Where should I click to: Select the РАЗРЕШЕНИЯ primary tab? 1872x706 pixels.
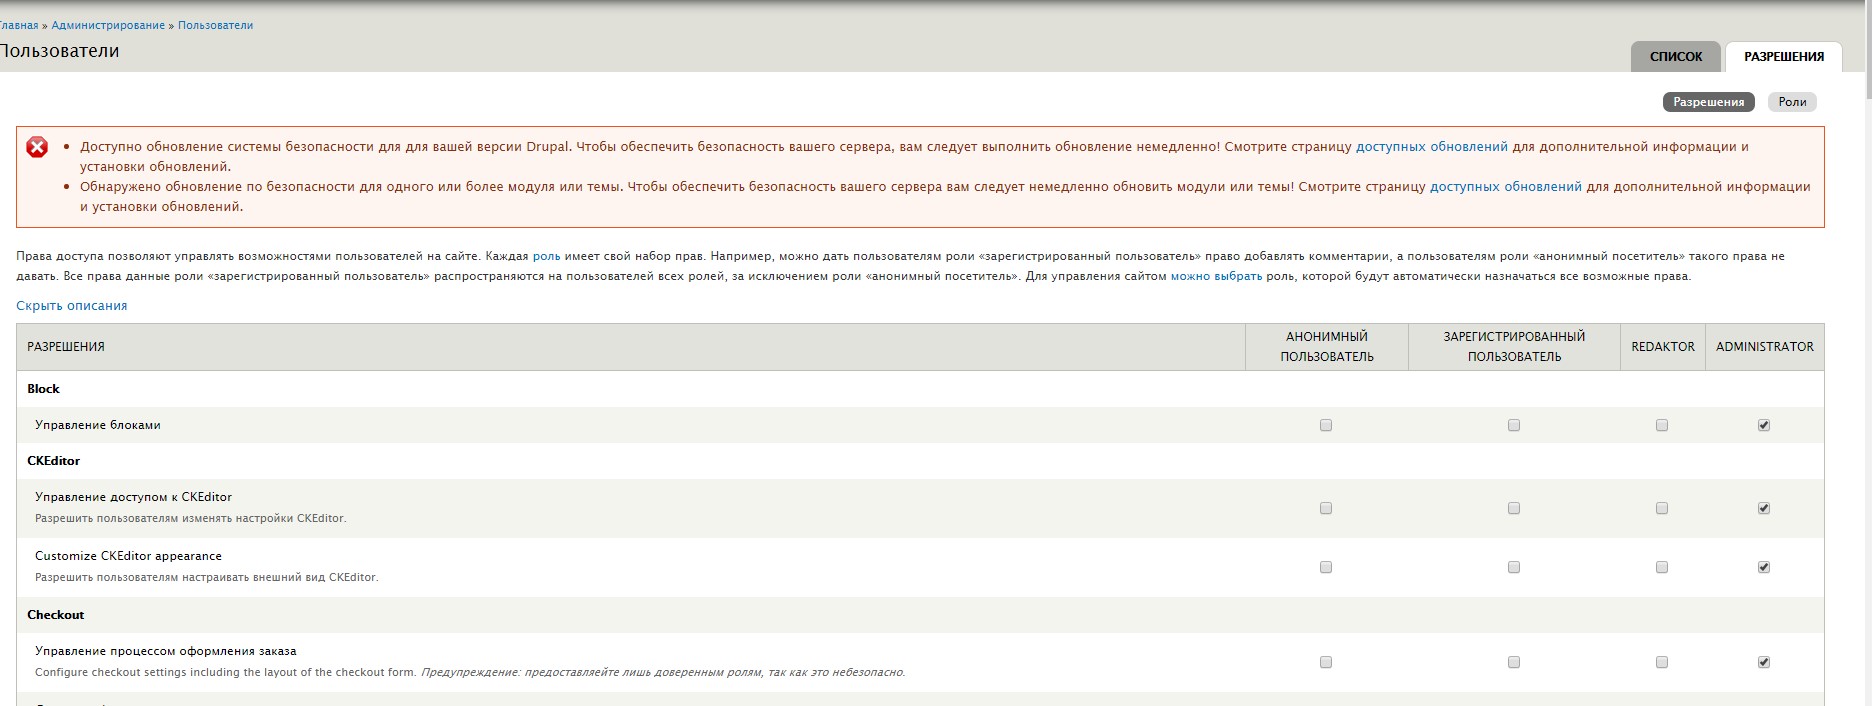click(1783, 57)
